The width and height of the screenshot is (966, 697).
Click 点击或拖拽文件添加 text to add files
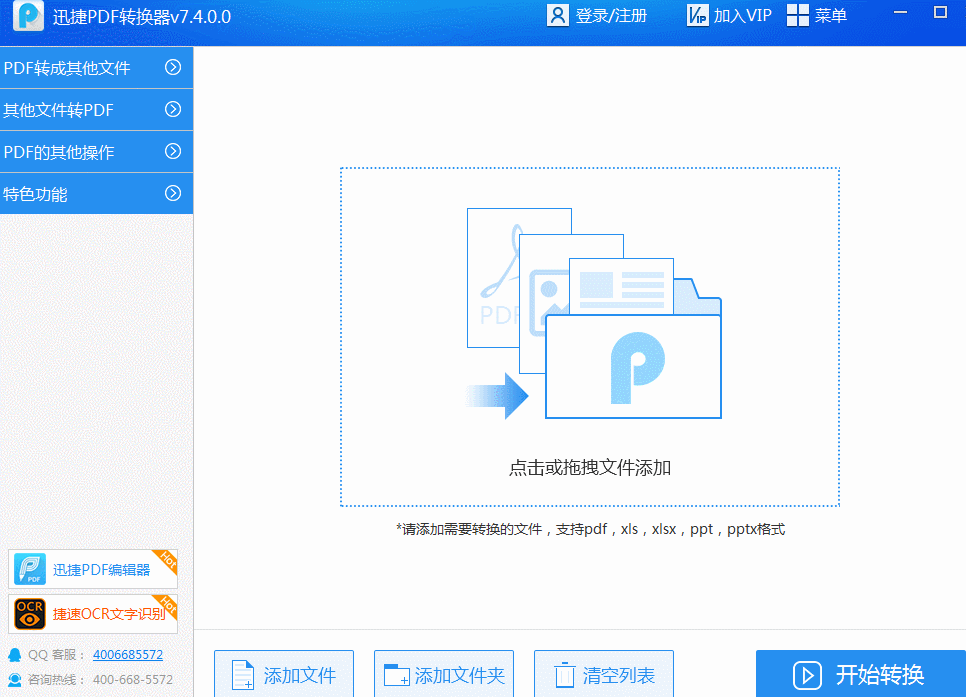pos(590,468)
